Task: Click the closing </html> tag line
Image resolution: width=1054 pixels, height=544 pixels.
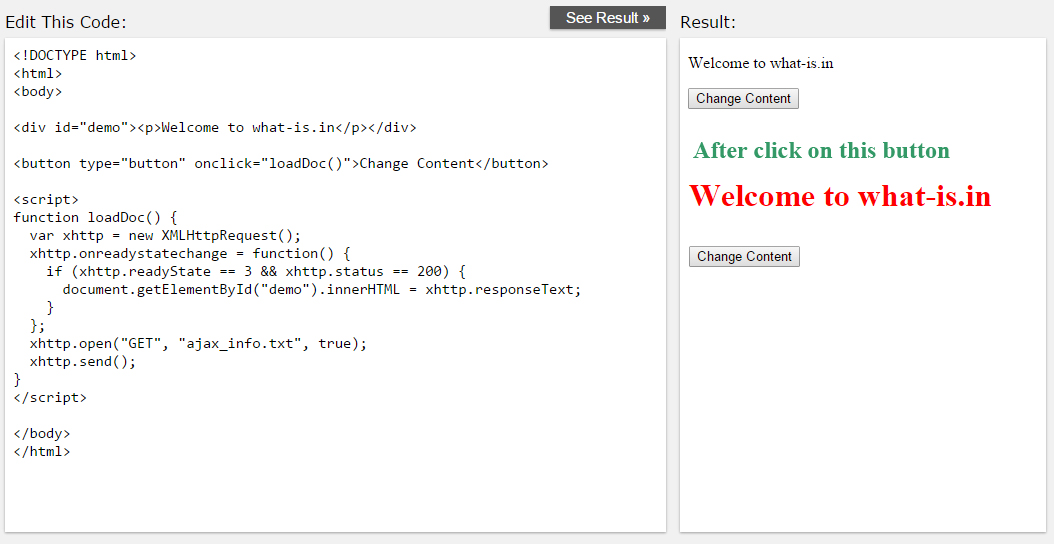Action: click(x=42, y=451)
